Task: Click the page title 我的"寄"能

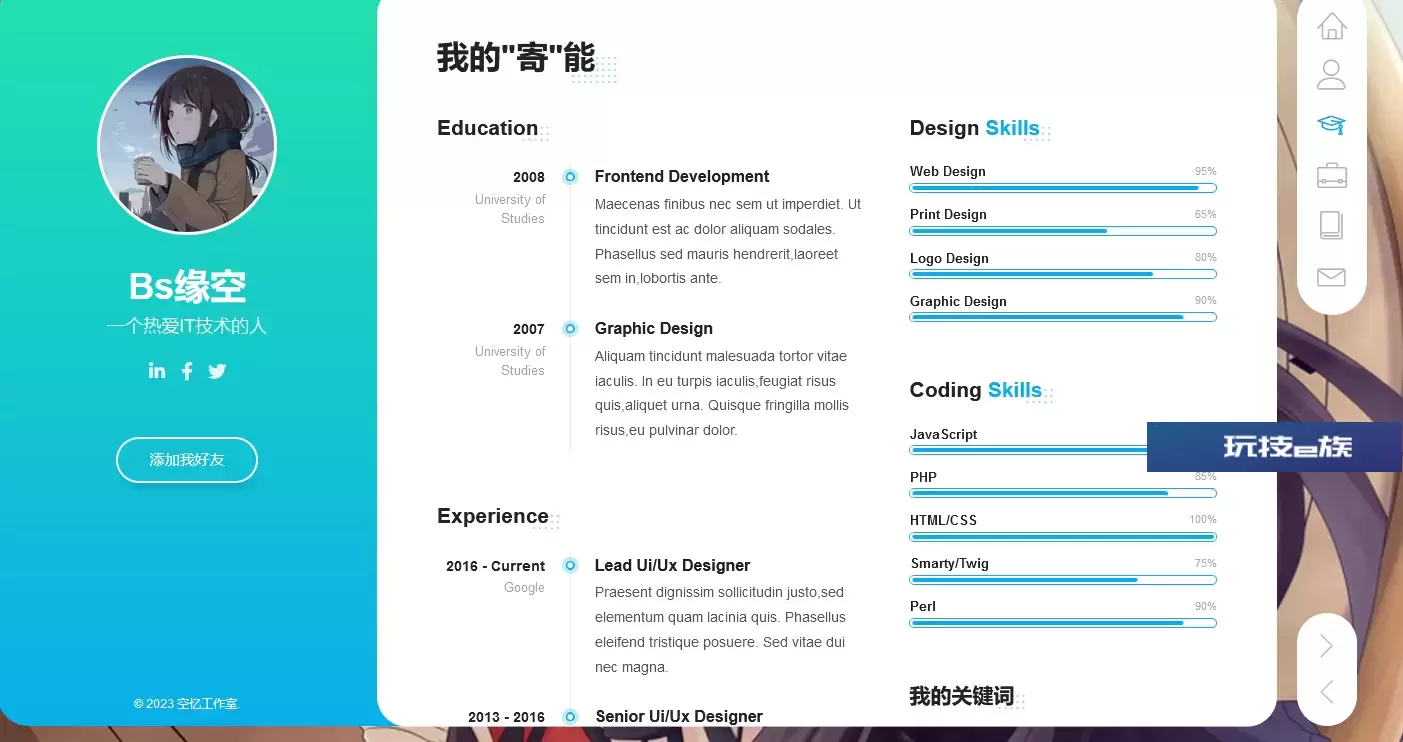Action: pos(516,58)
